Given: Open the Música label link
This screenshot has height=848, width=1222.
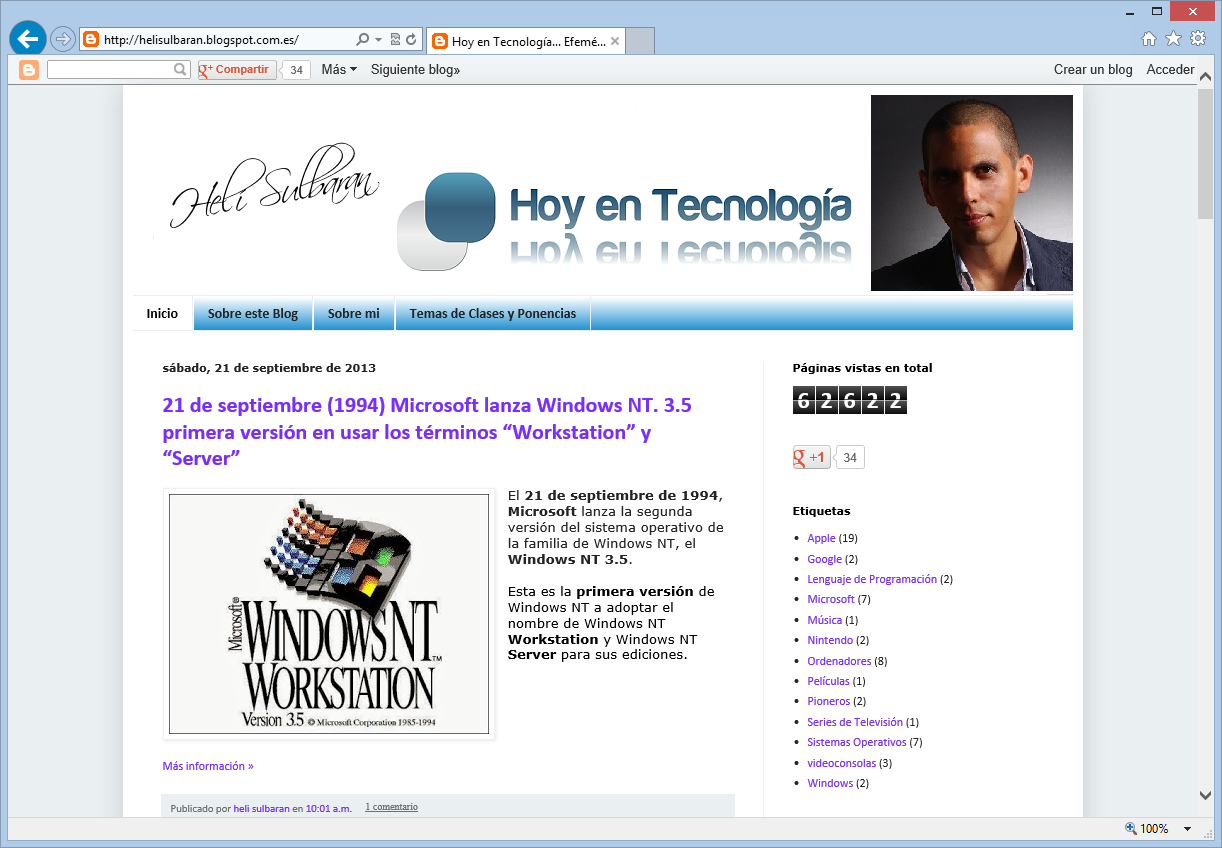Looking at the screenshot, I should pos(825,620).
